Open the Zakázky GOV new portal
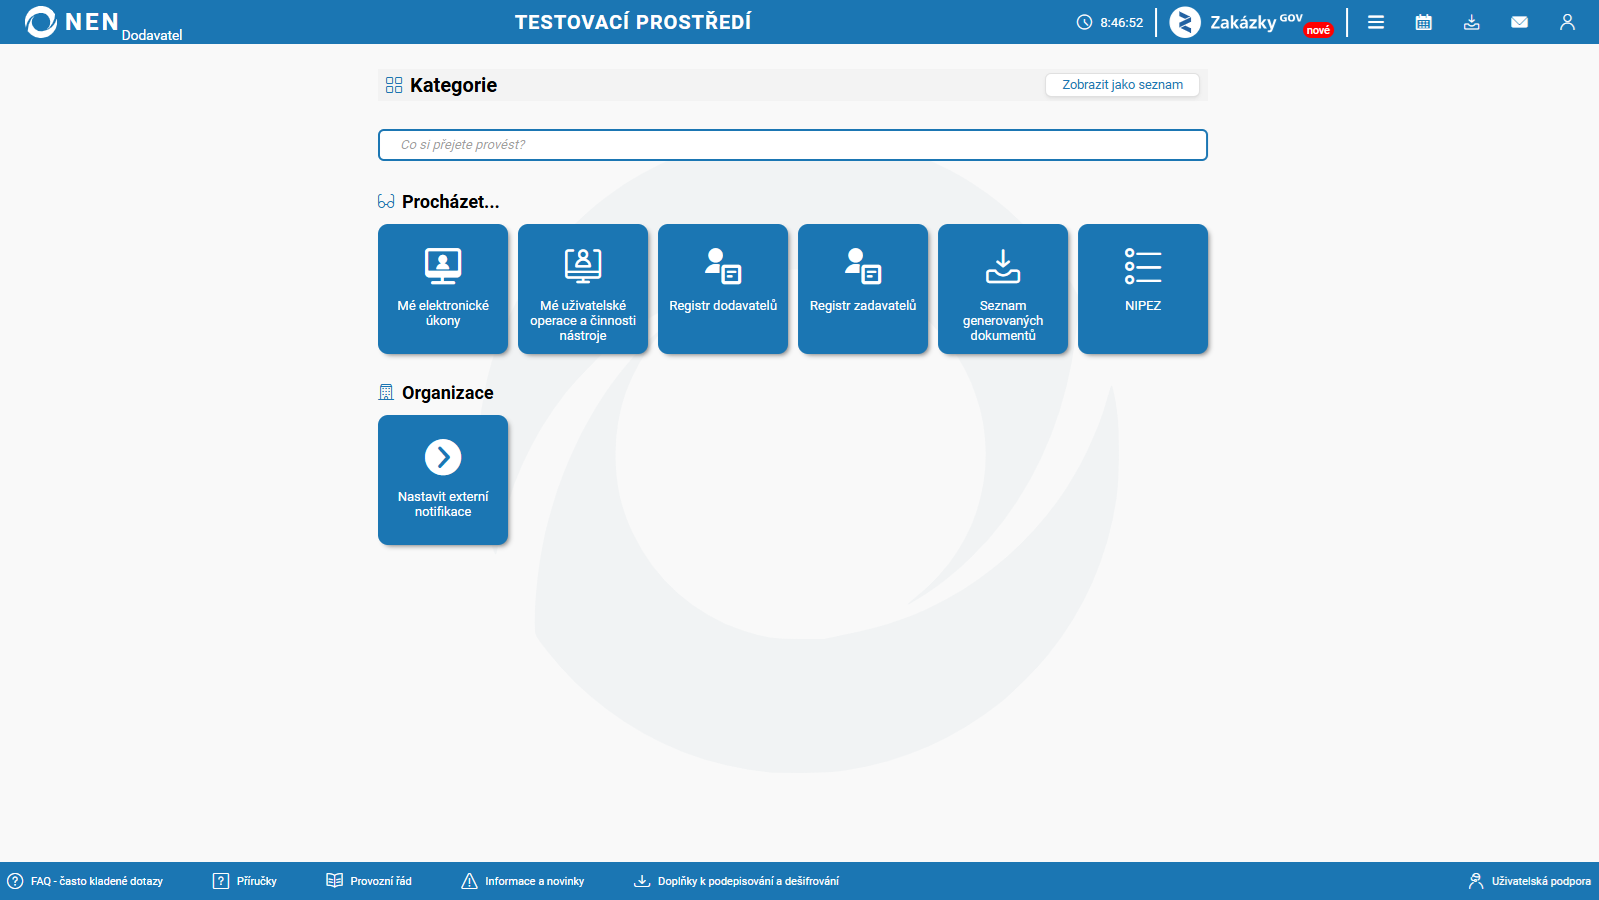1599x900 pixels. [1251, 22]
